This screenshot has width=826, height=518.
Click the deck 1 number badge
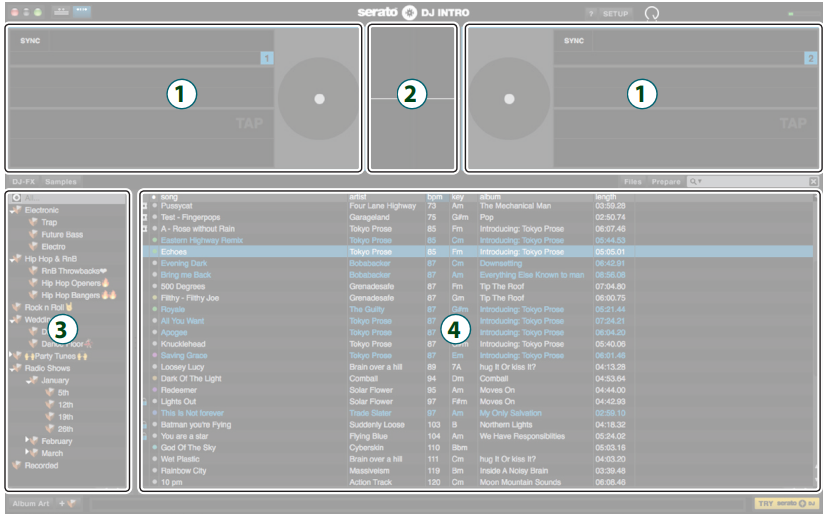(x=267, y=58)
